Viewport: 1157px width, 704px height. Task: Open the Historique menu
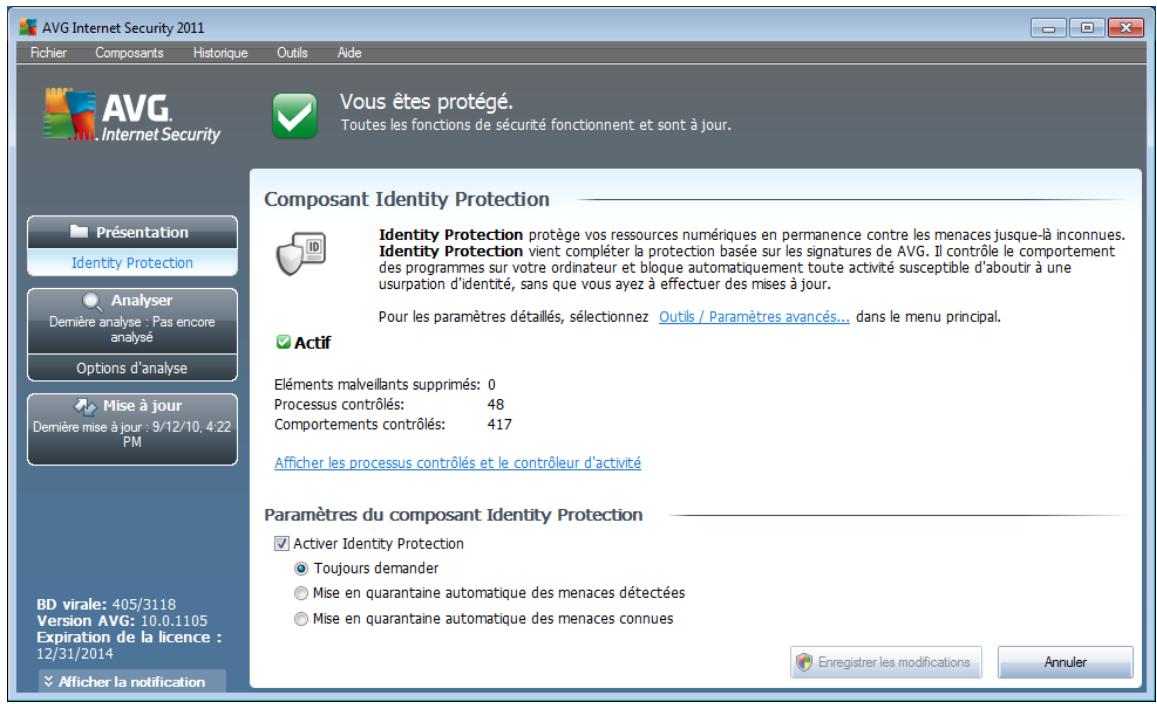tap(221, 52)
